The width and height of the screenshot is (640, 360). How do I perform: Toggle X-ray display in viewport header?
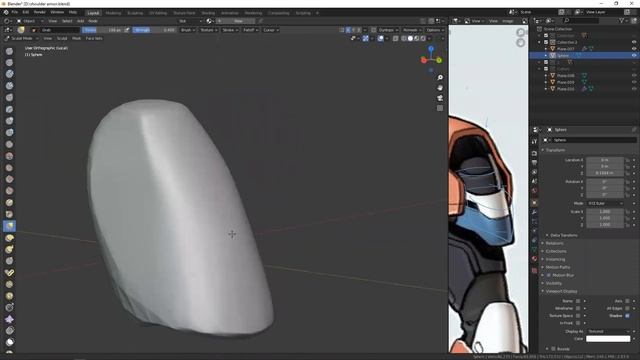click(x=396, y=38)
